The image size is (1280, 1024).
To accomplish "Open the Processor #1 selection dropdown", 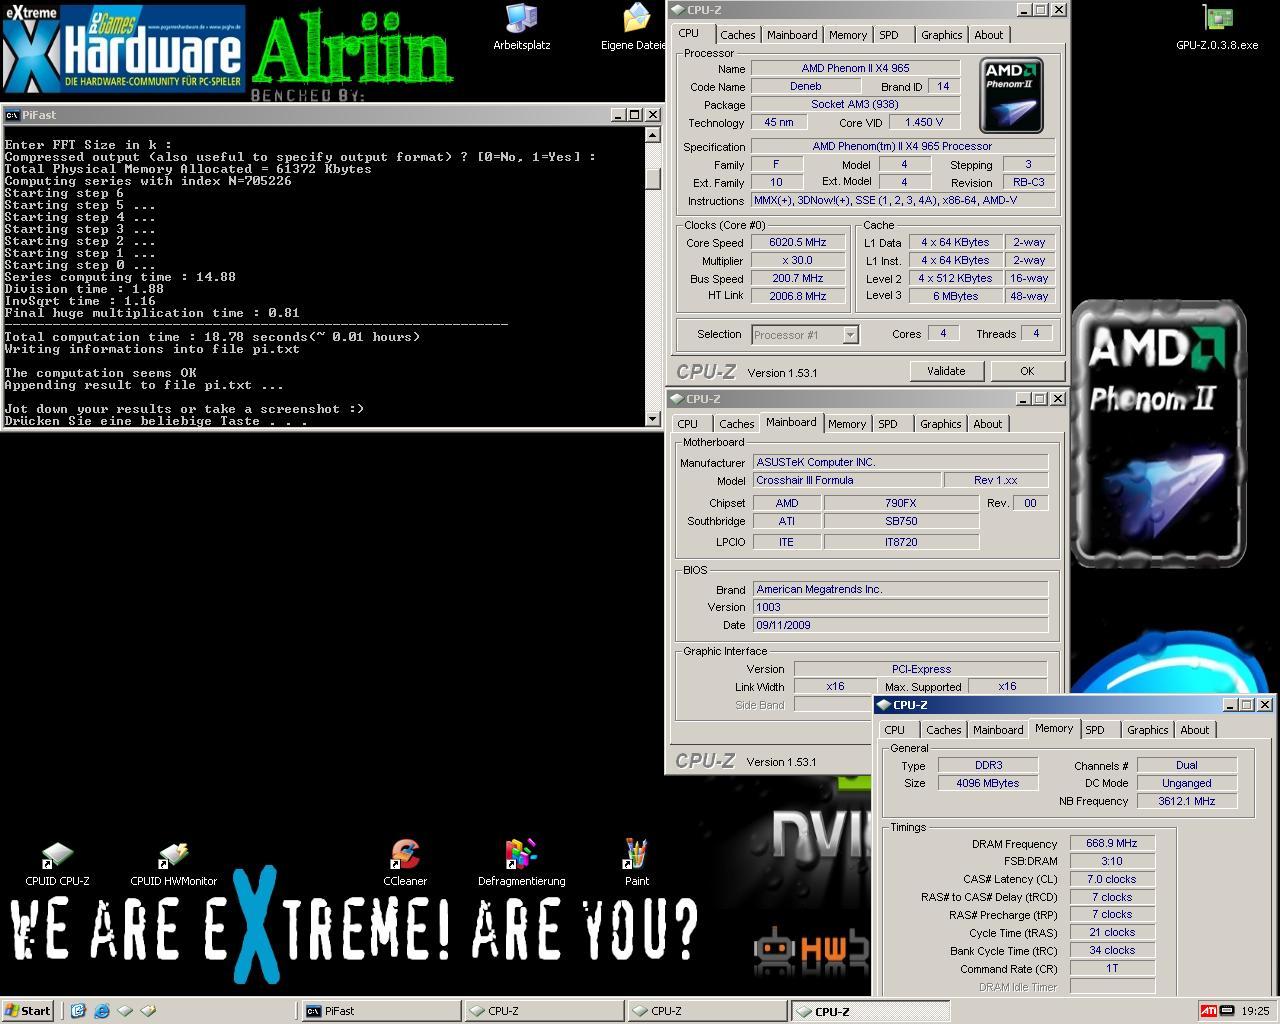I will click(850, 335).
